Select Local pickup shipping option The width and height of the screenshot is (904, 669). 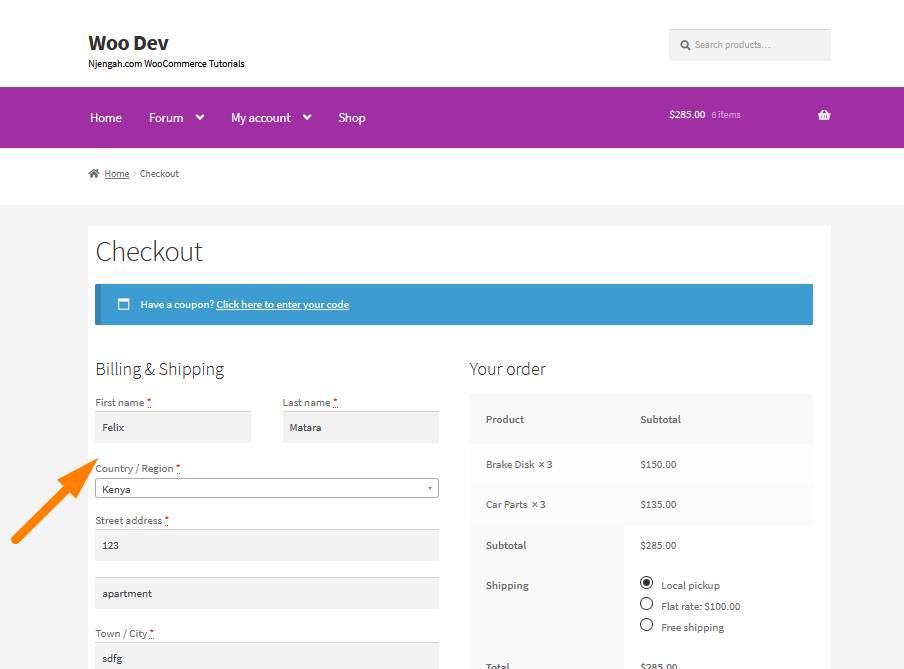[646, 582]
